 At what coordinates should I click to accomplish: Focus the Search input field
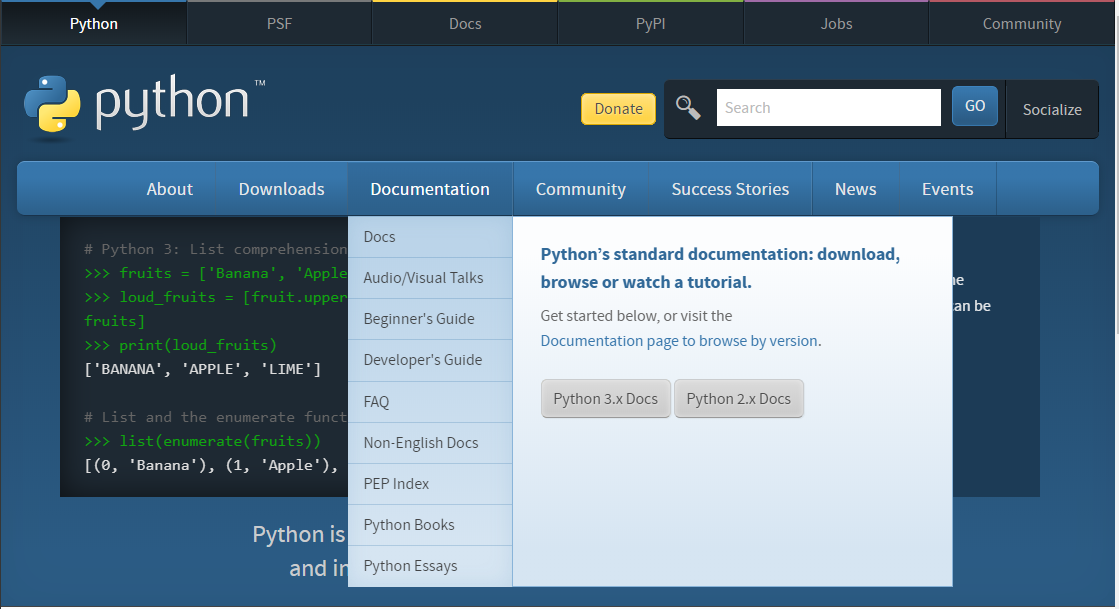828,108
